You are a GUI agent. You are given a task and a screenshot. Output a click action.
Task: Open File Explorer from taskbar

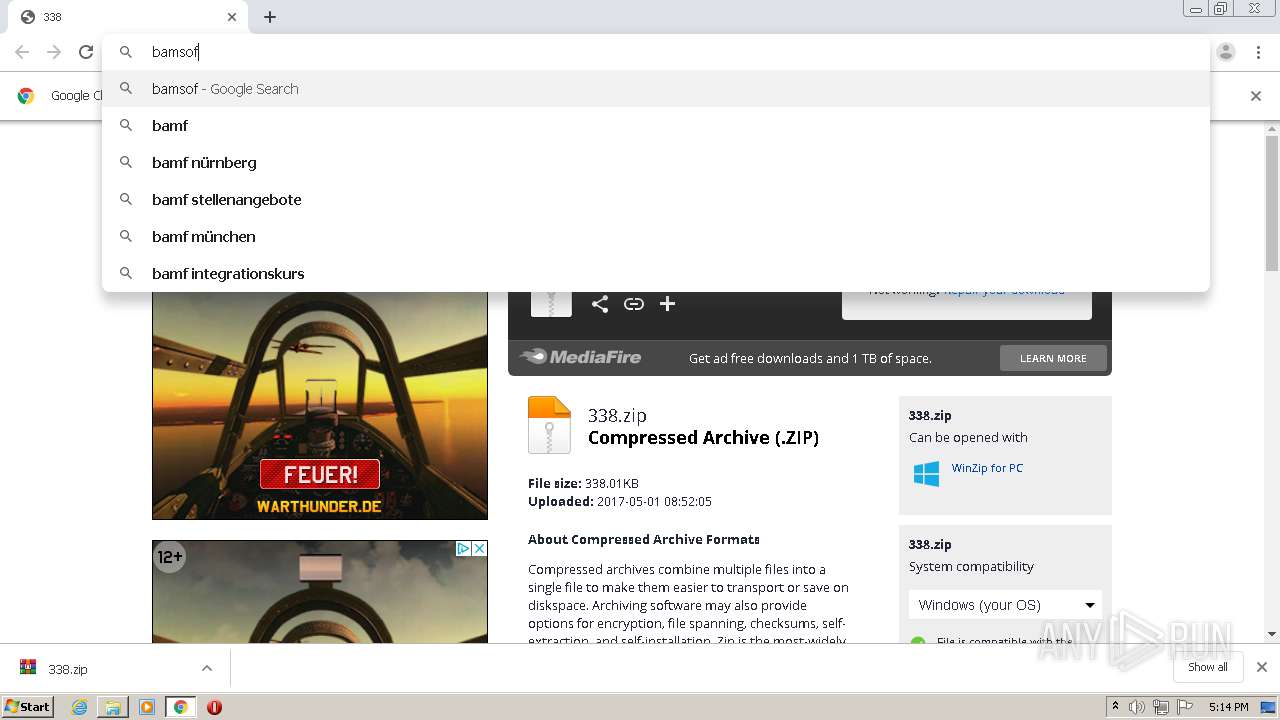113,707
